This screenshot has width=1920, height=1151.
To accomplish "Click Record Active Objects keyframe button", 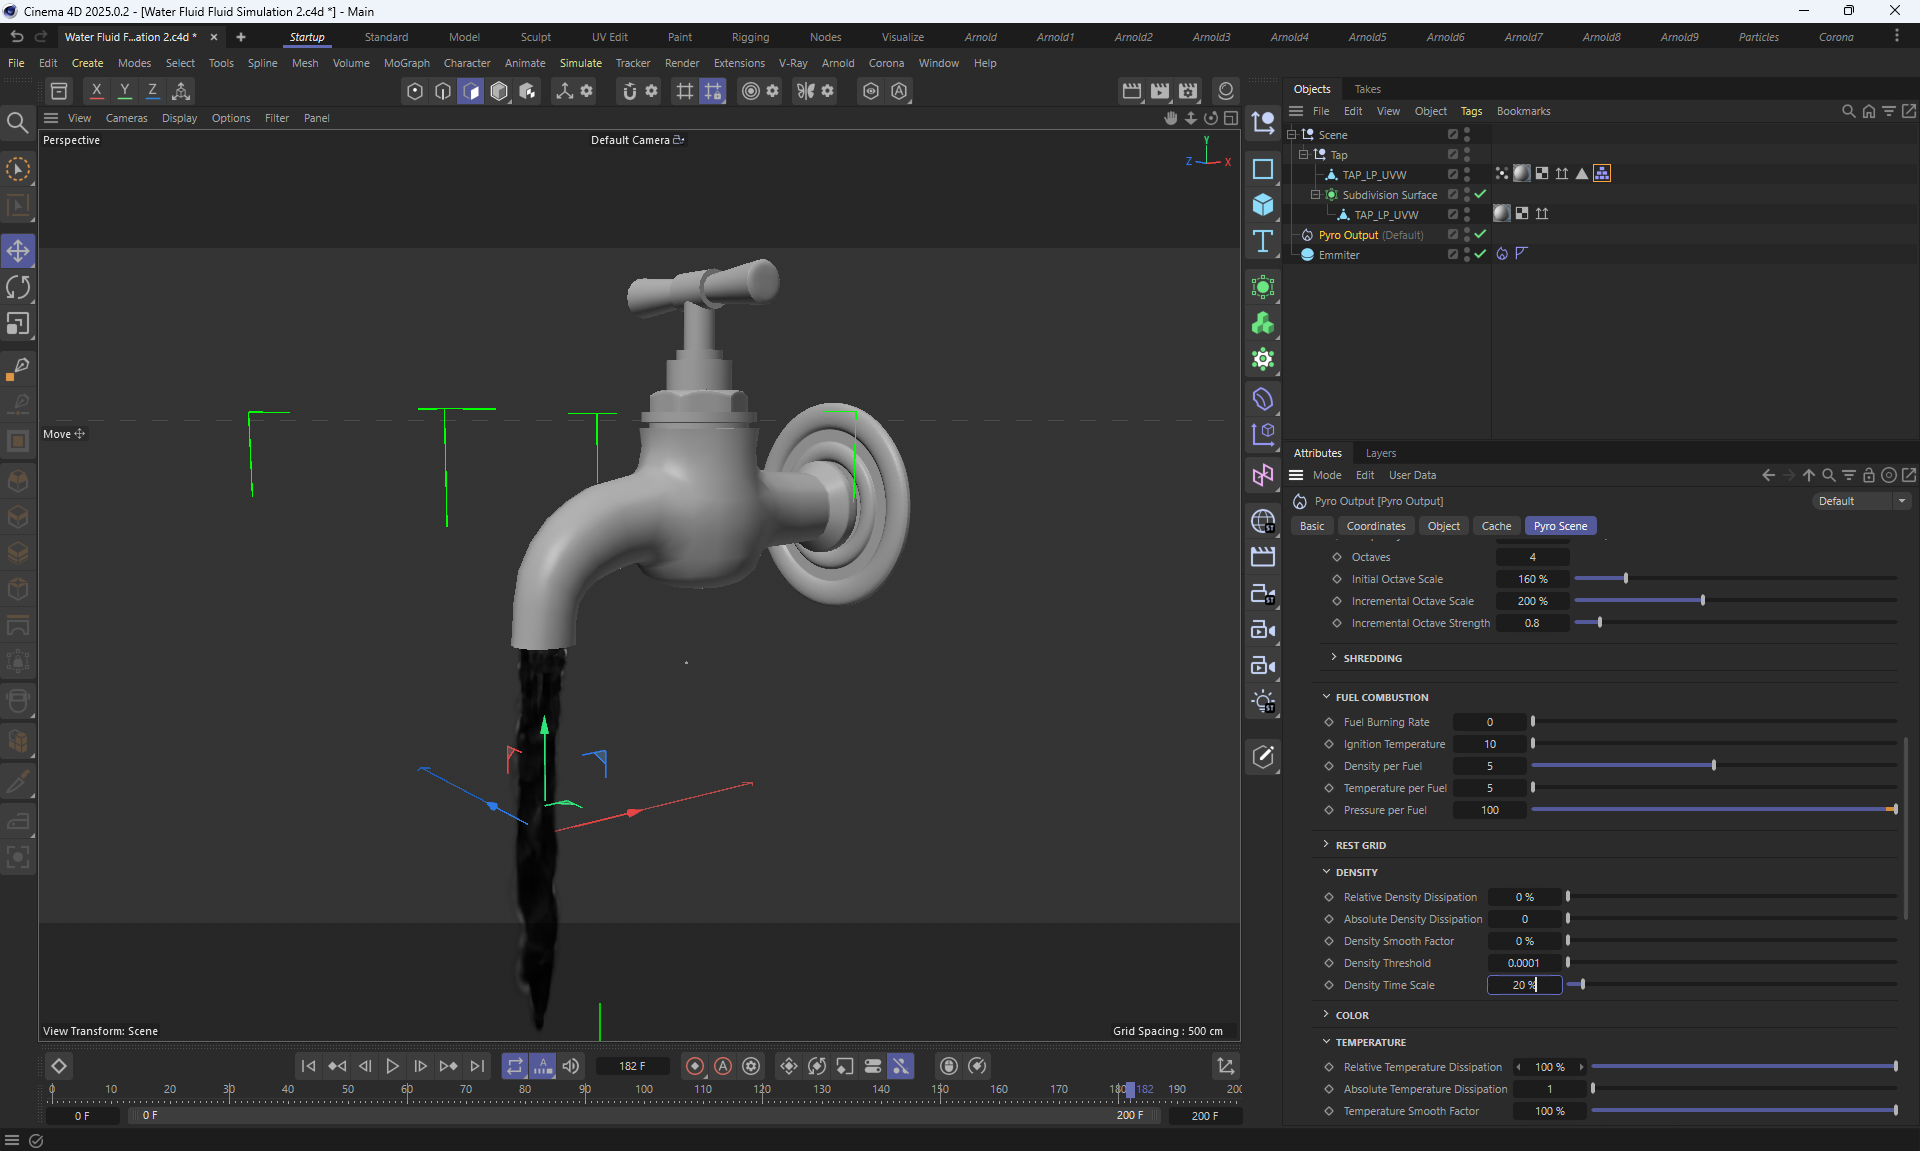I will point(695,1066).
